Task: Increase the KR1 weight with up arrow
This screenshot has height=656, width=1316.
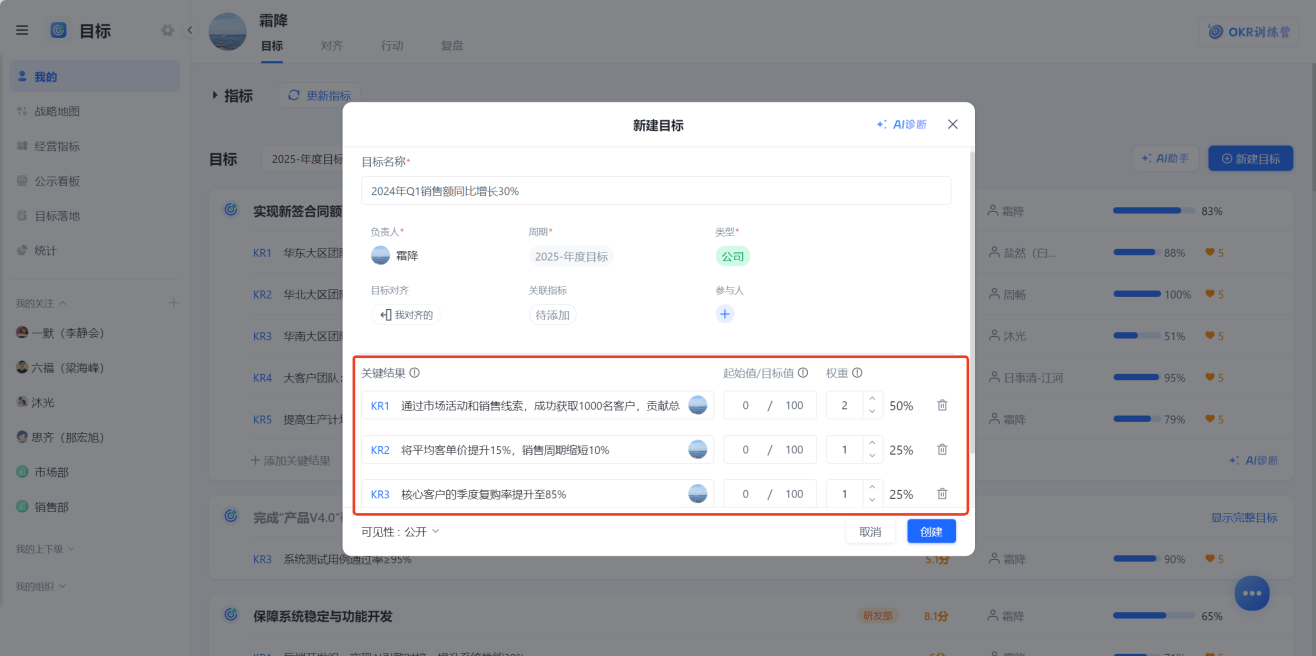Action: pos(871,399)
